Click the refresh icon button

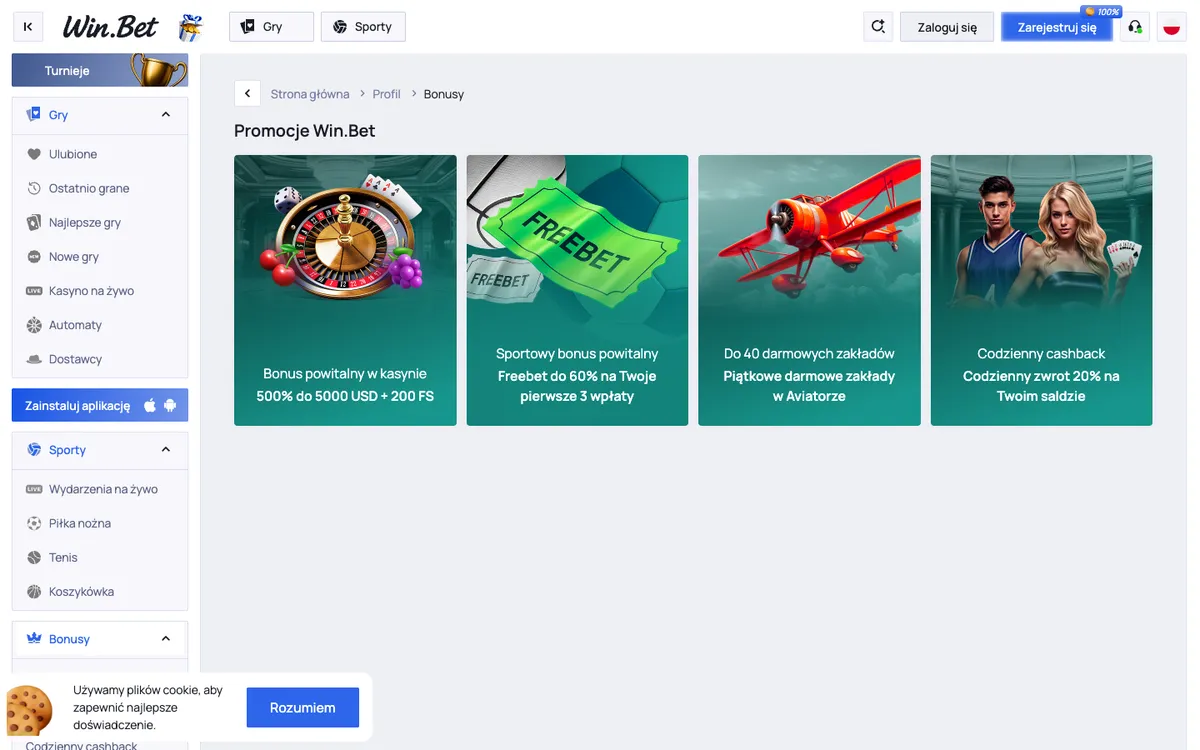coord(878,27)
